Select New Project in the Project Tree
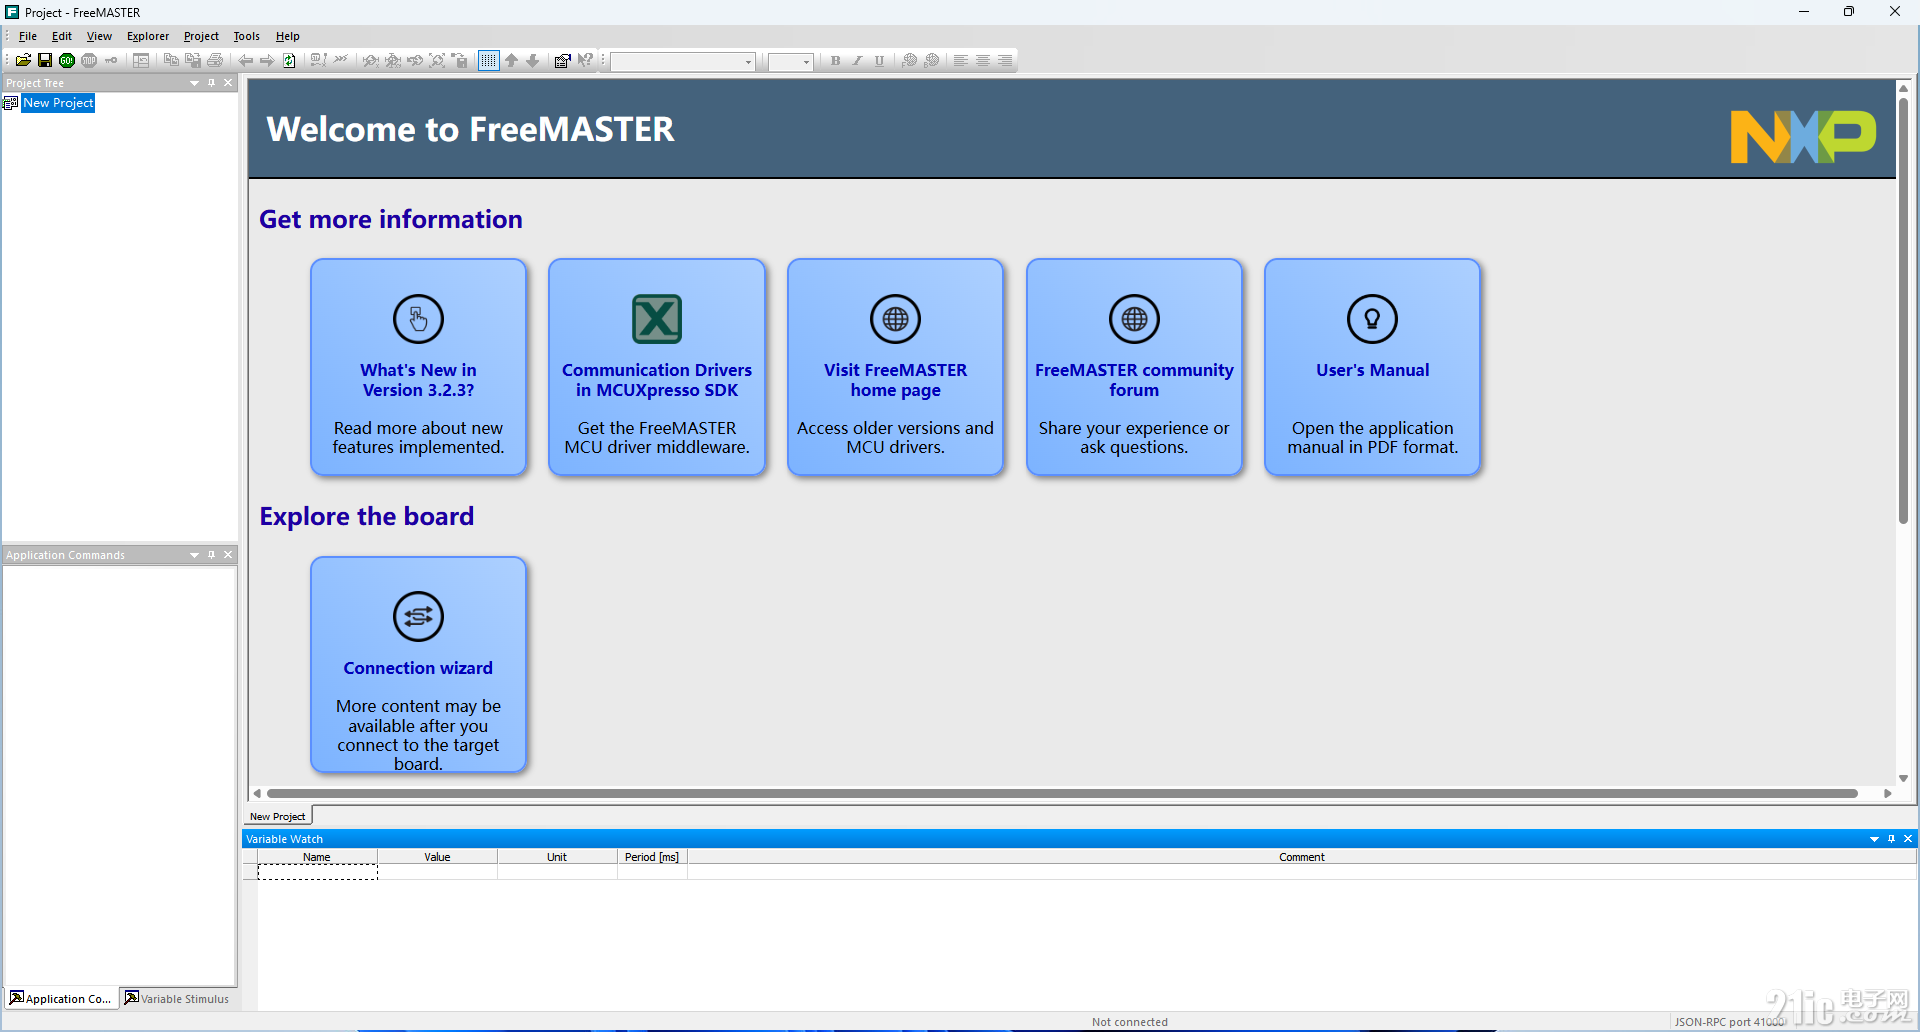The height and width of the screenshot is (1032, 1920). pos(58,103)
